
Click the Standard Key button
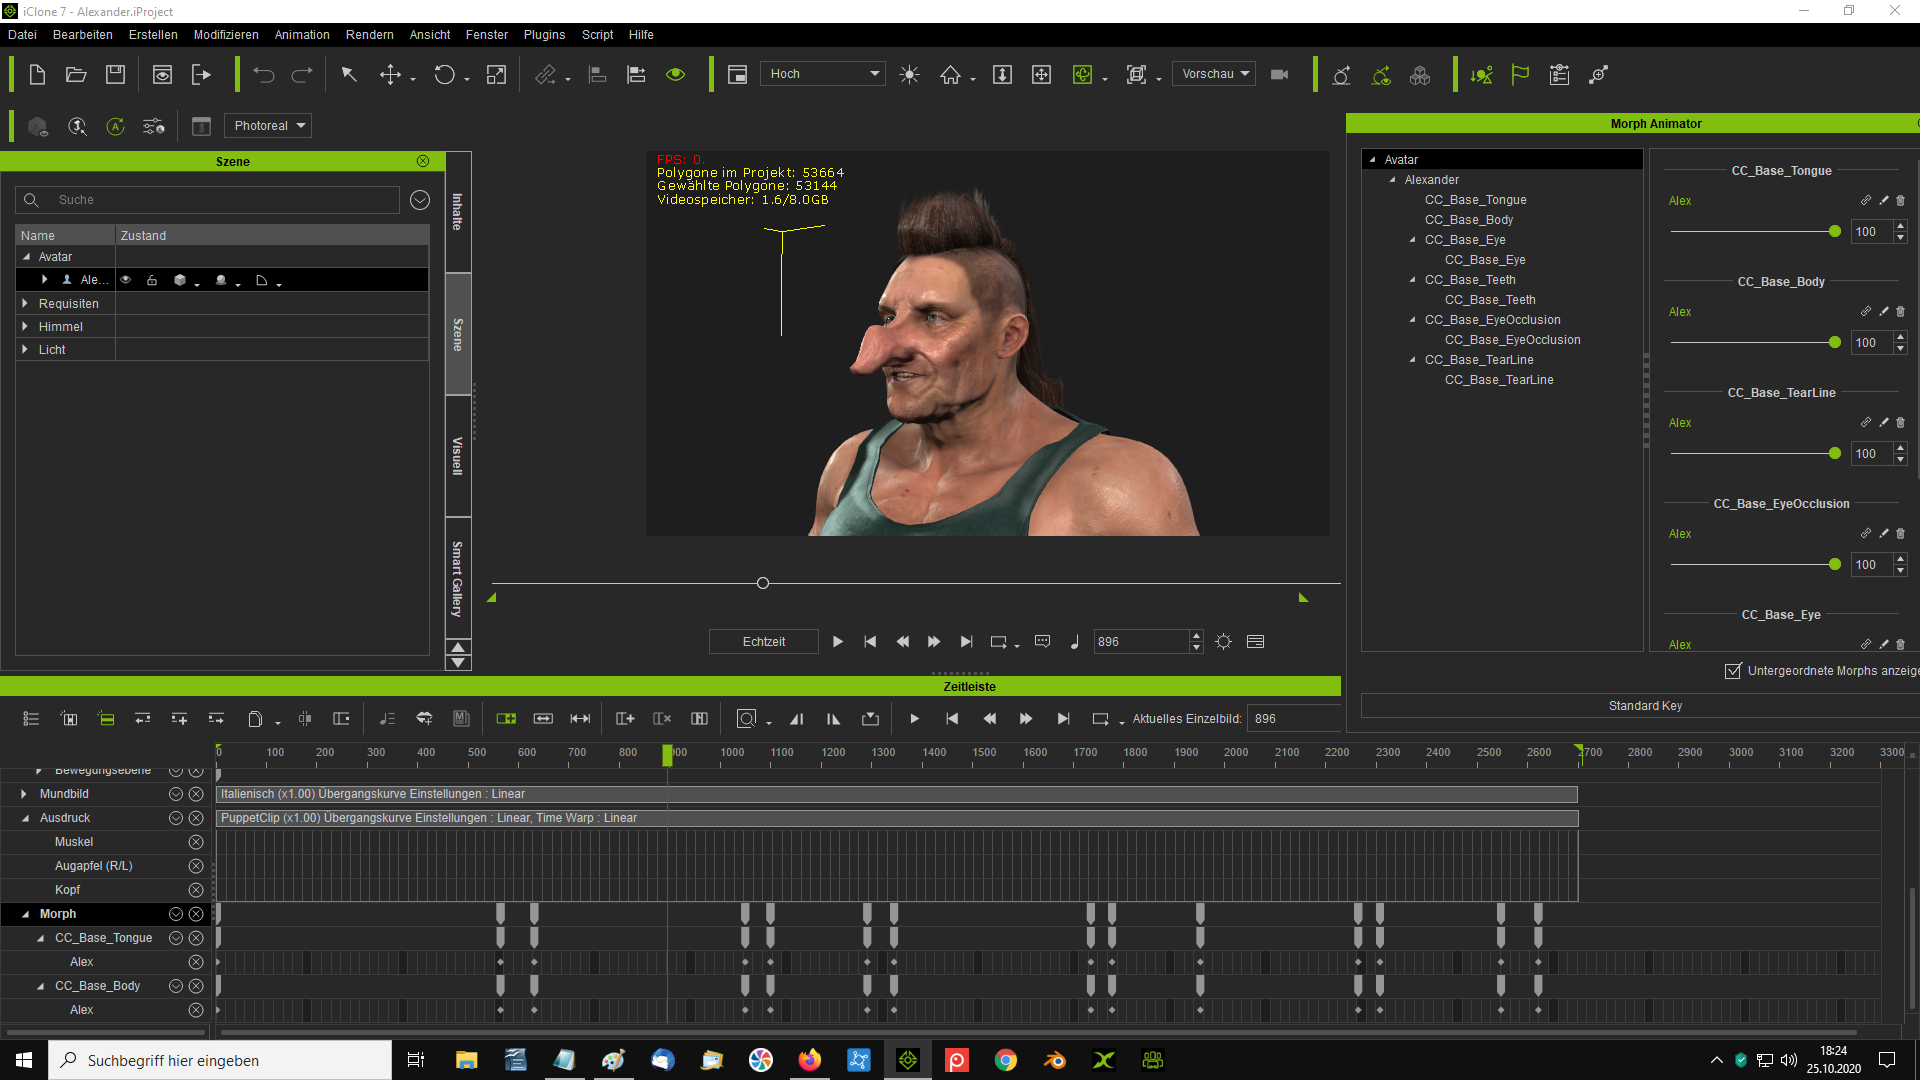coord(1645,706)
